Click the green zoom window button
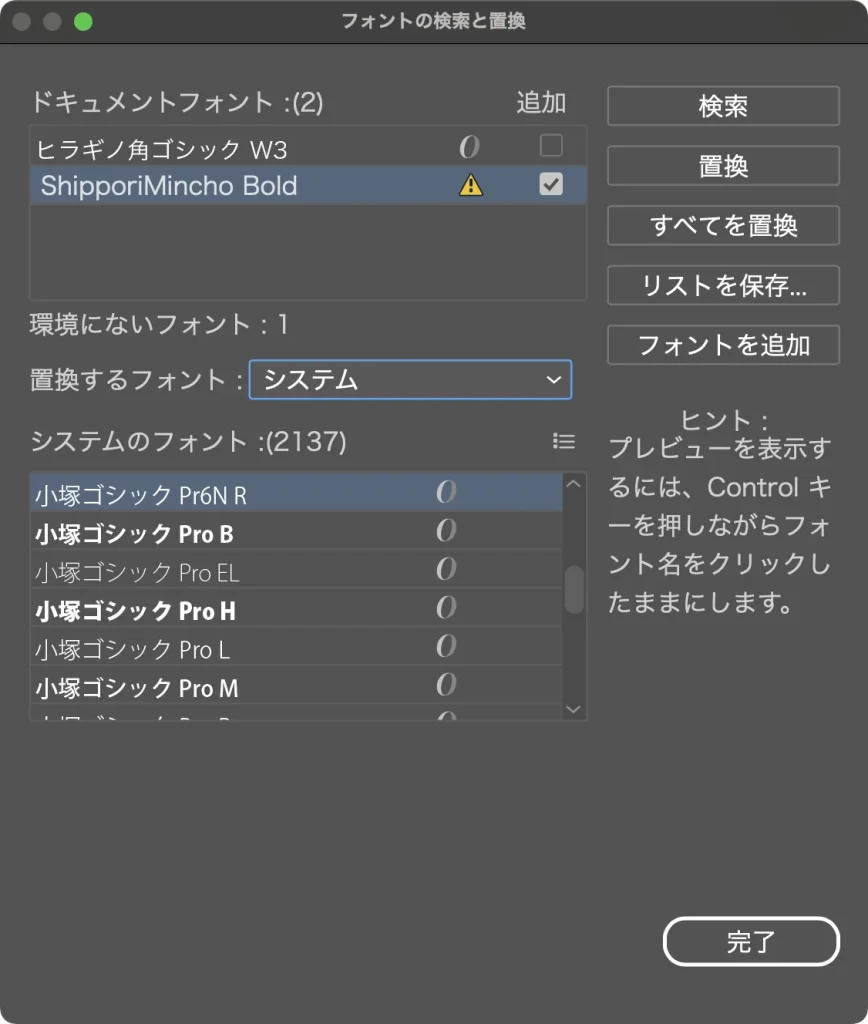This screenshot has width=868, height=1024. (83, 22)
